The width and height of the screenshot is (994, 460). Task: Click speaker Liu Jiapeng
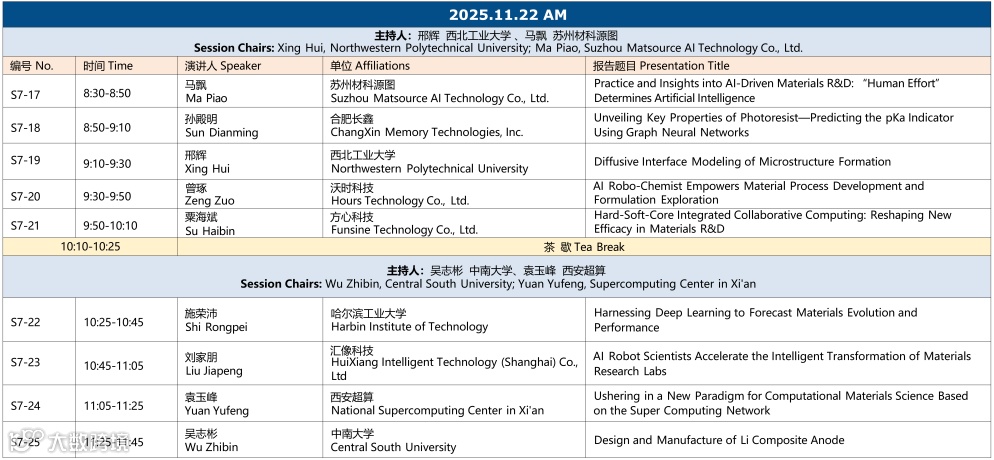(214, 364)
